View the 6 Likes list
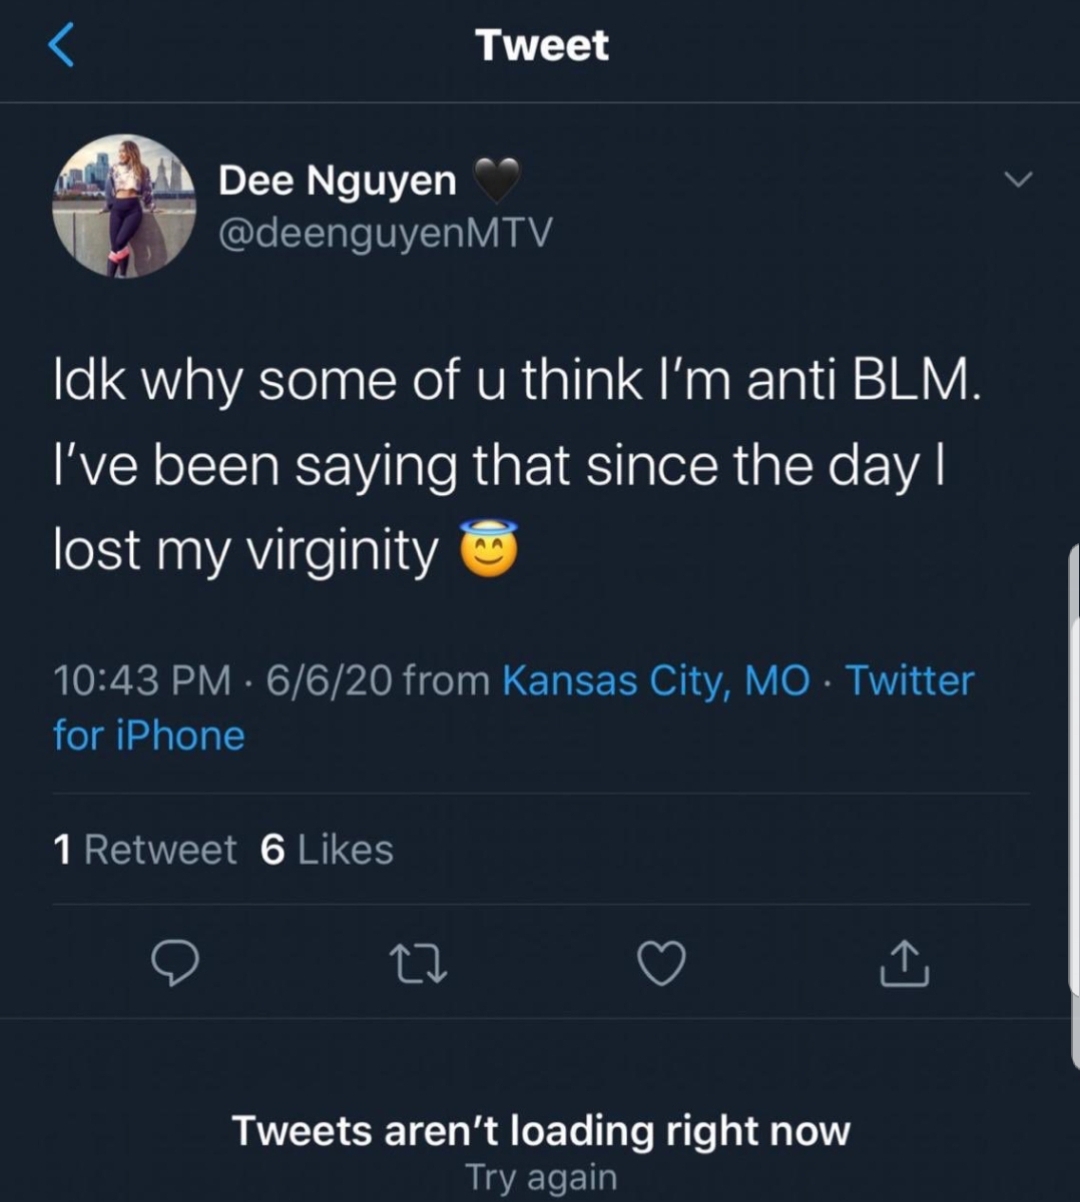The height and width of the screenshot is (1202, 1080). pos(327,850)
